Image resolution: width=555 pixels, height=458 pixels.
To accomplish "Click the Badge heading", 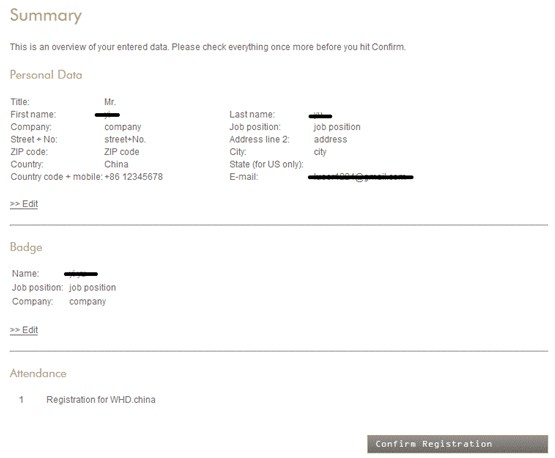I will (26, 247).
